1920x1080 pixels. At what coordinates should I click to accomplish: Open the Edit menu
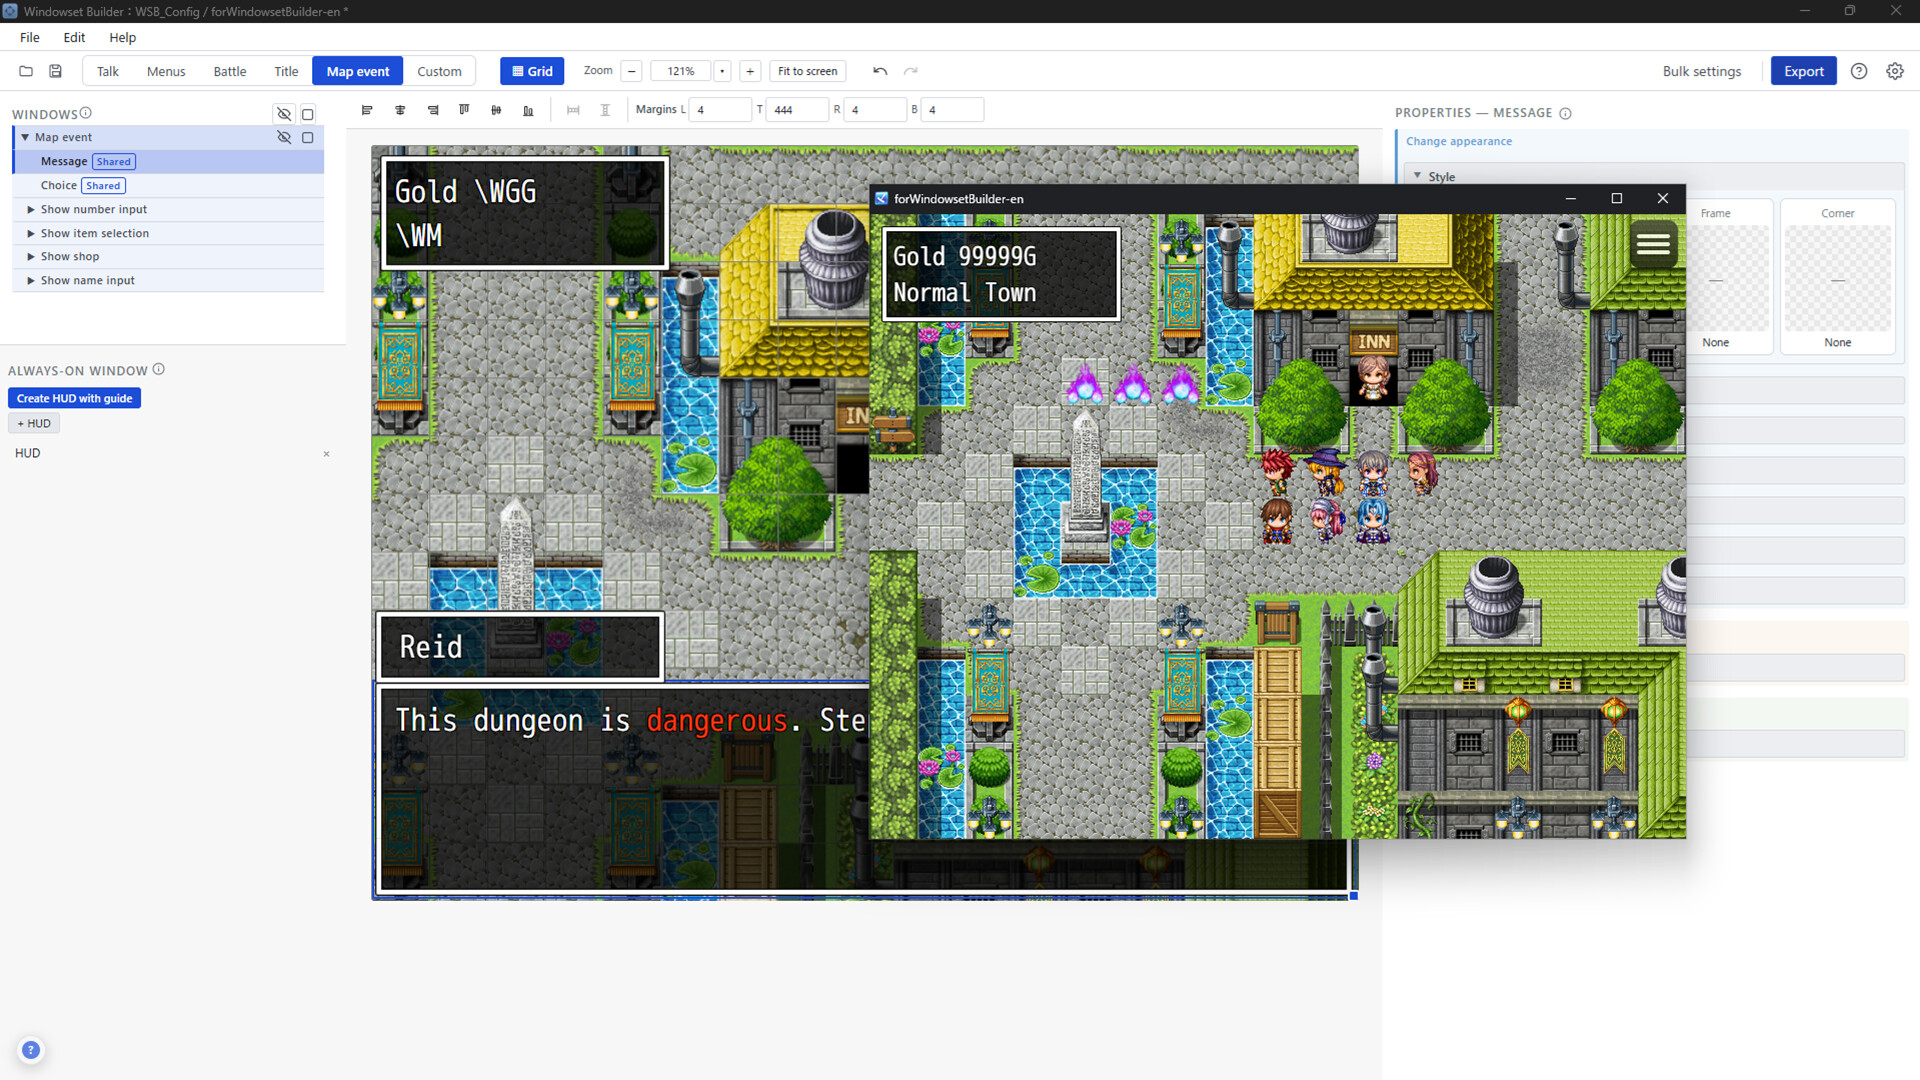coord(74,37)
